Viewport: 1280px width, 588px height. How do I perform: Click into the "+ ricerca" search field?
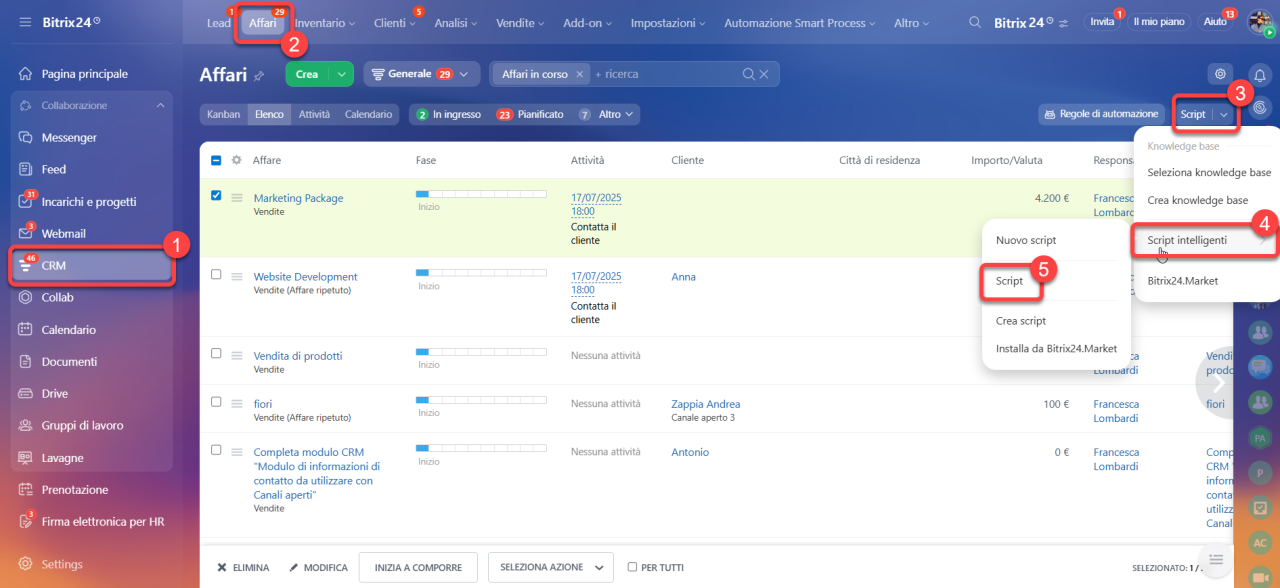(664, 74)
